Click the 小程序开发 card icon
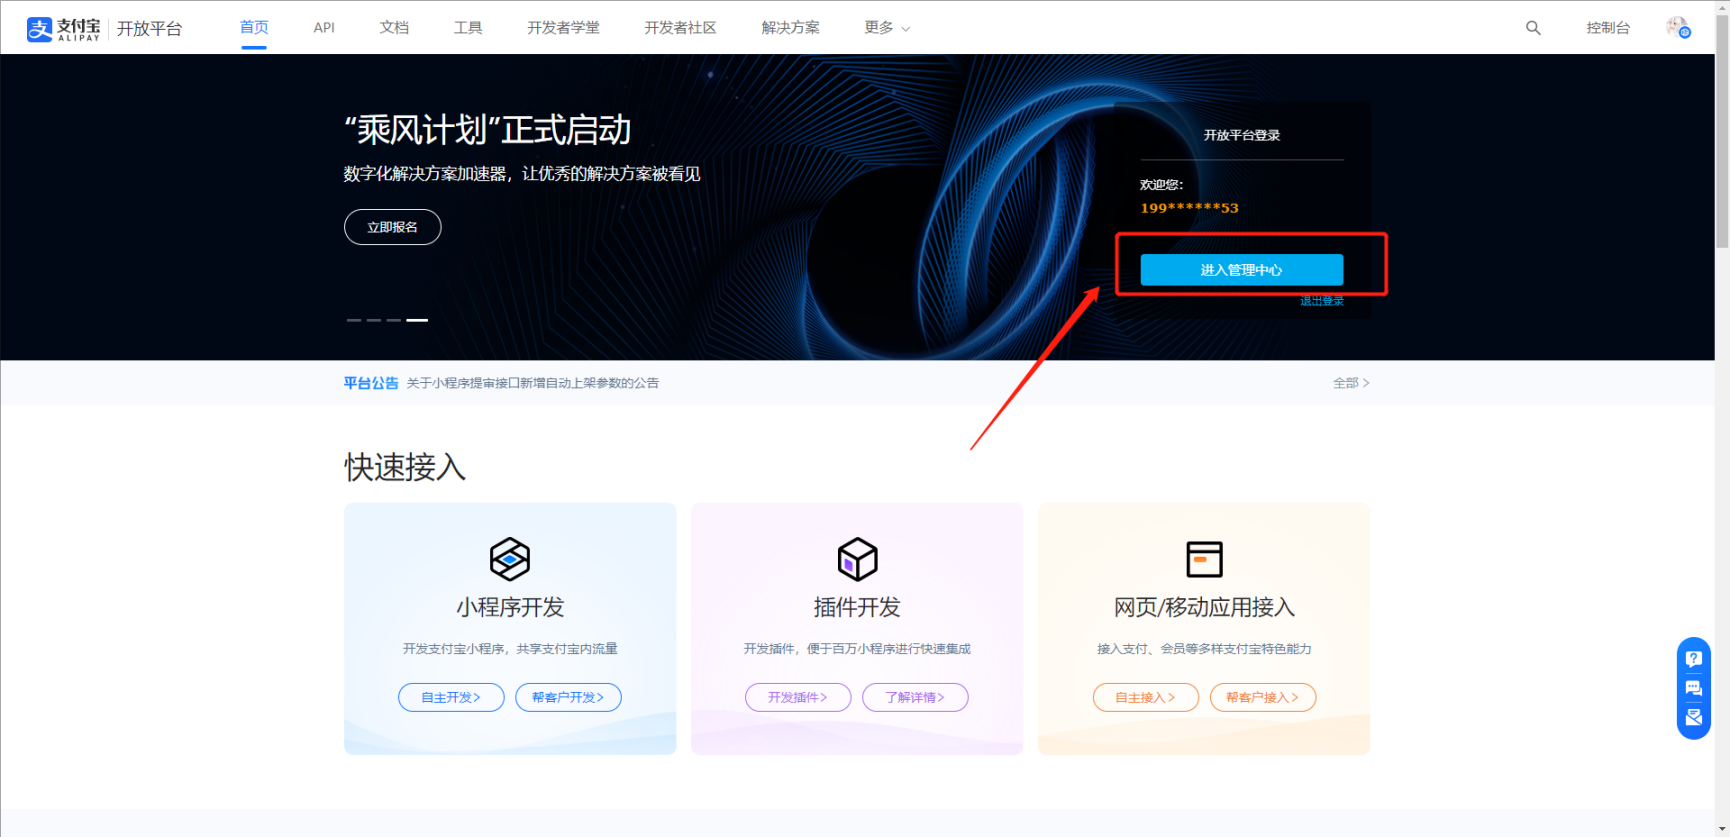The image size is (1730, 837). [510, 559]
